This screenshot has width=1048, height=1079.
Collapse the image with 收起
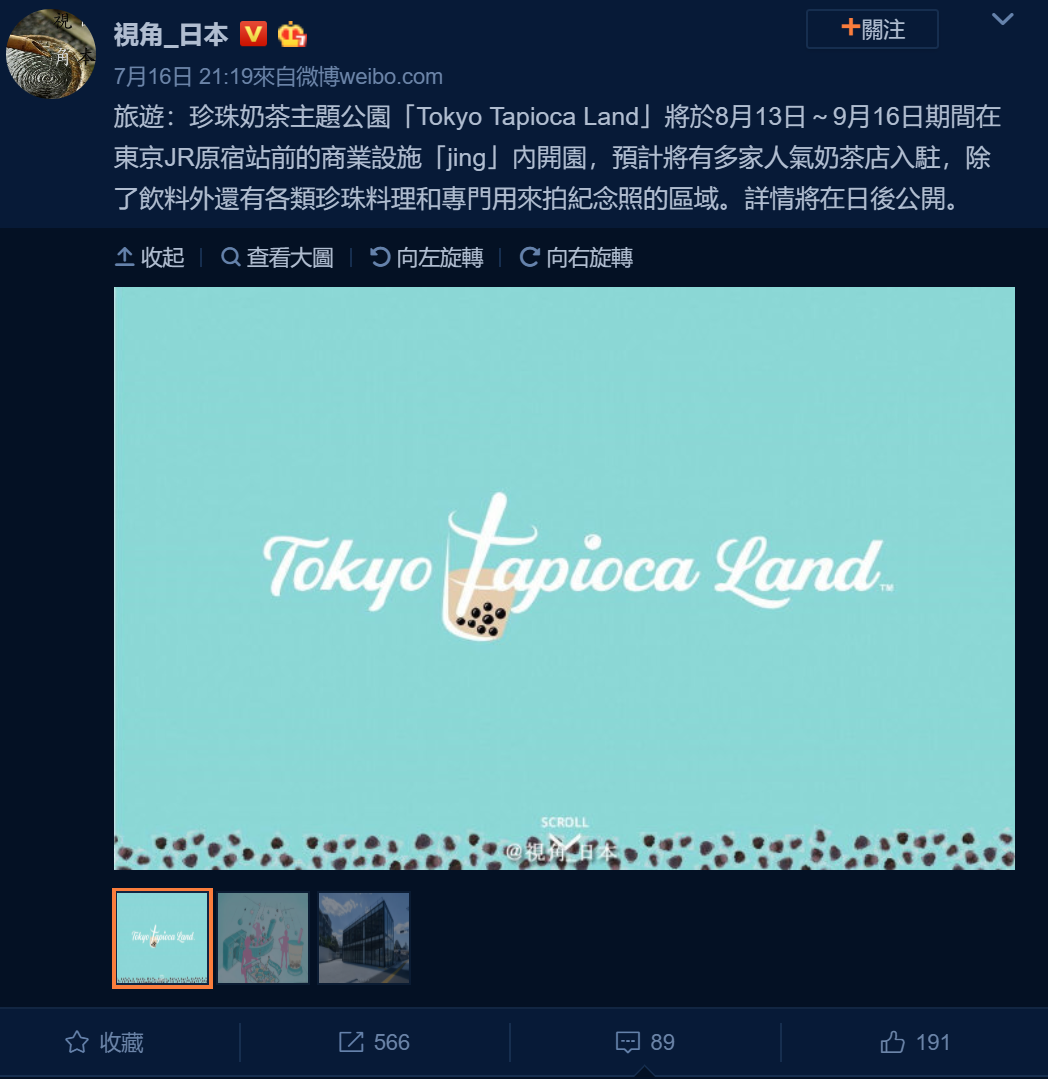[x=150, y=257]
